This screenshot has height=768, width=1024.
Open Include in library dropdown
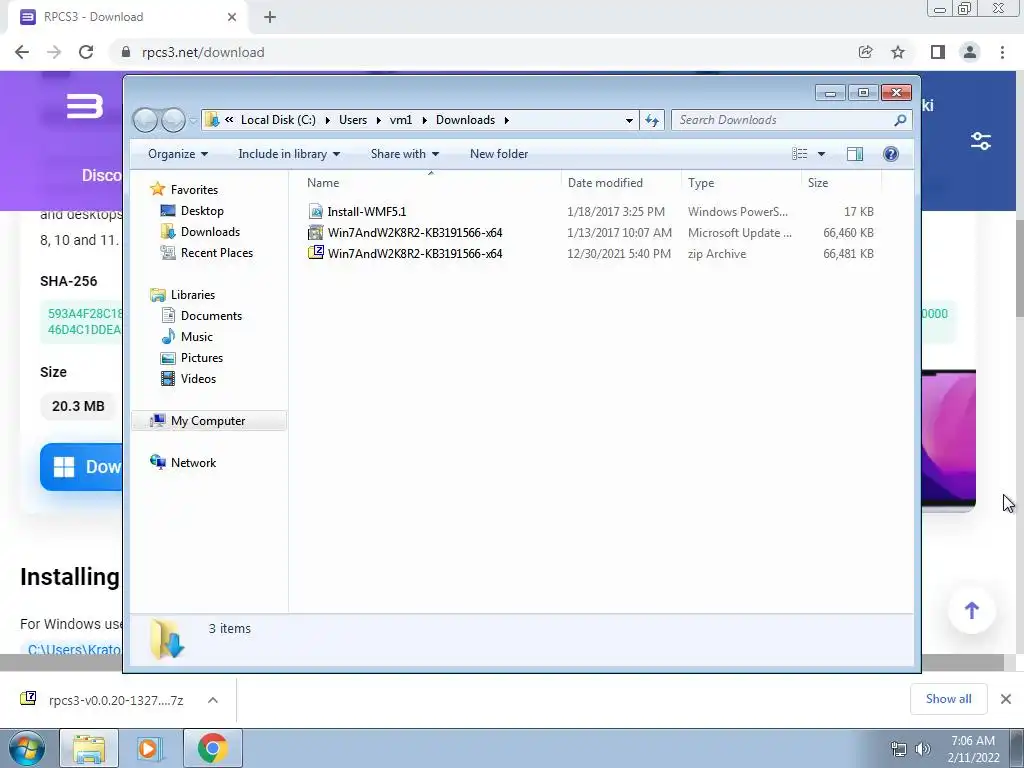click(x=289, y=154)
